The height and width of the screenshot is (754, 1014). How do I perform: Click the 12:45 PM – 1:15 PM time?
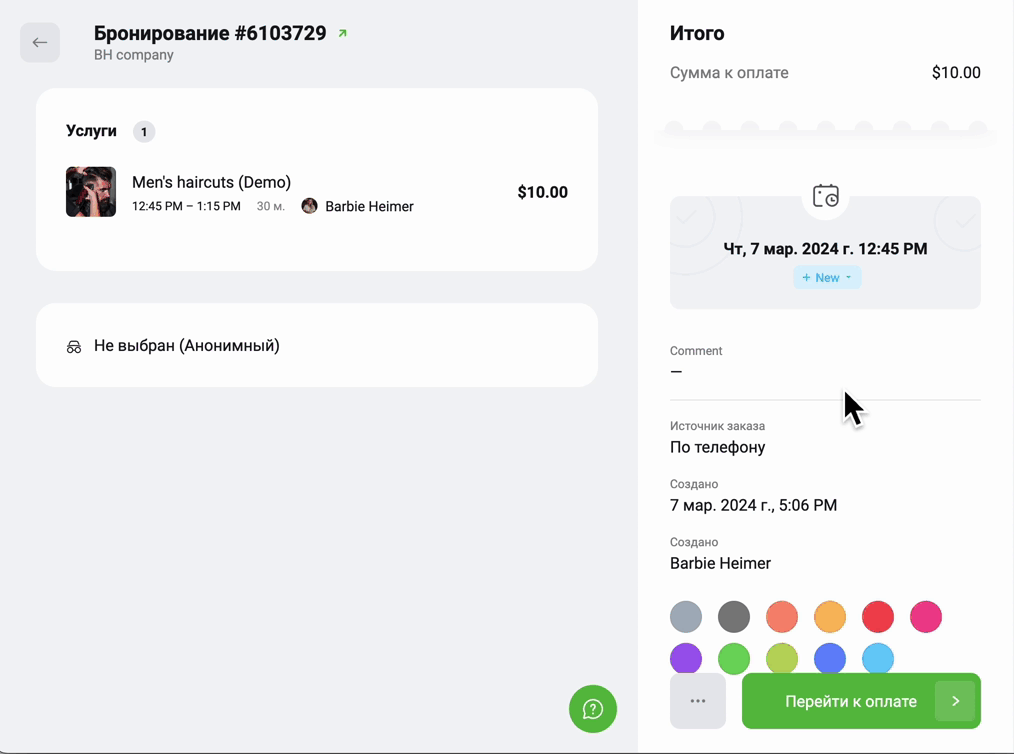click(x=186, y=206)
